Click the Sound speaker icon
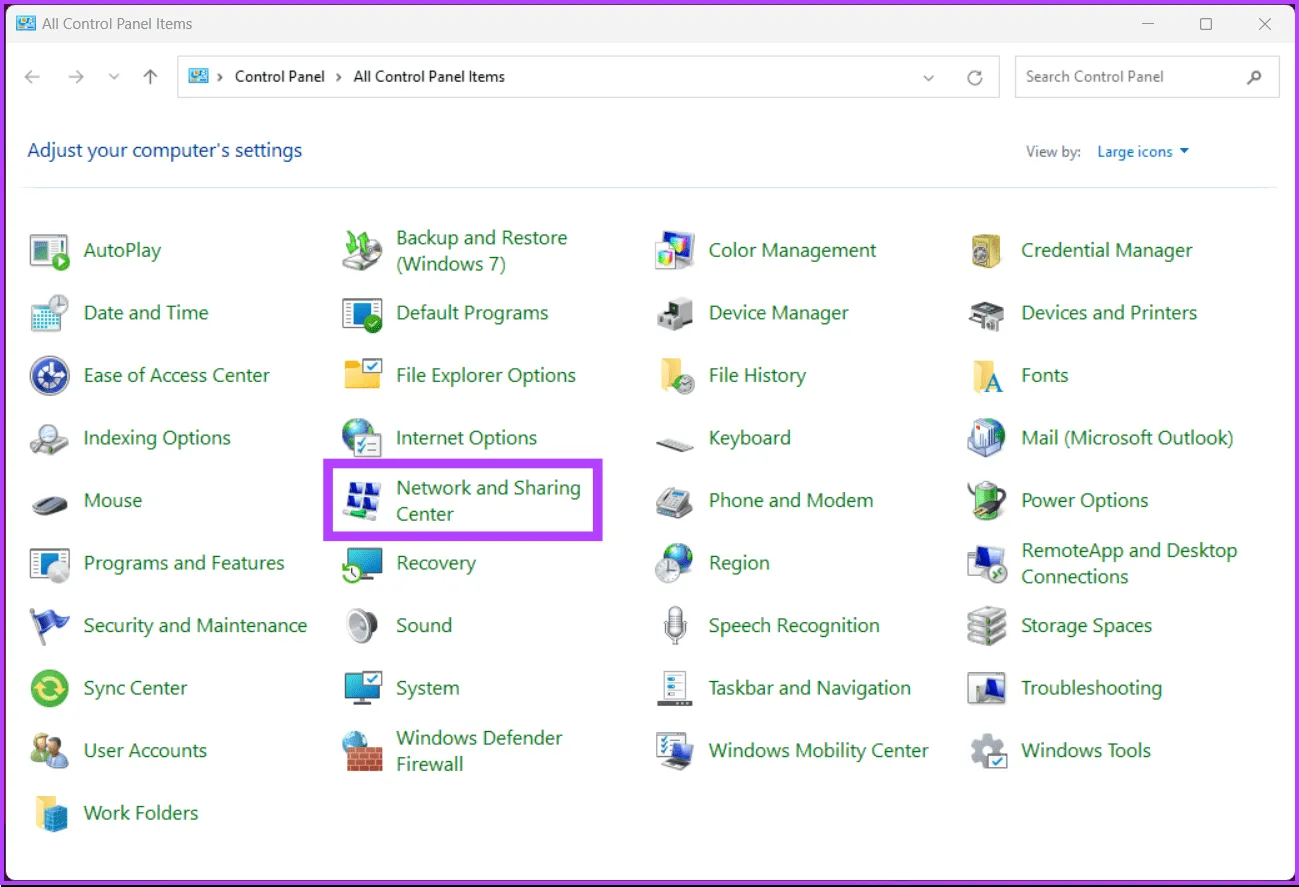The height and width of the screenshot is (887, 1299). tap(361, 626)
